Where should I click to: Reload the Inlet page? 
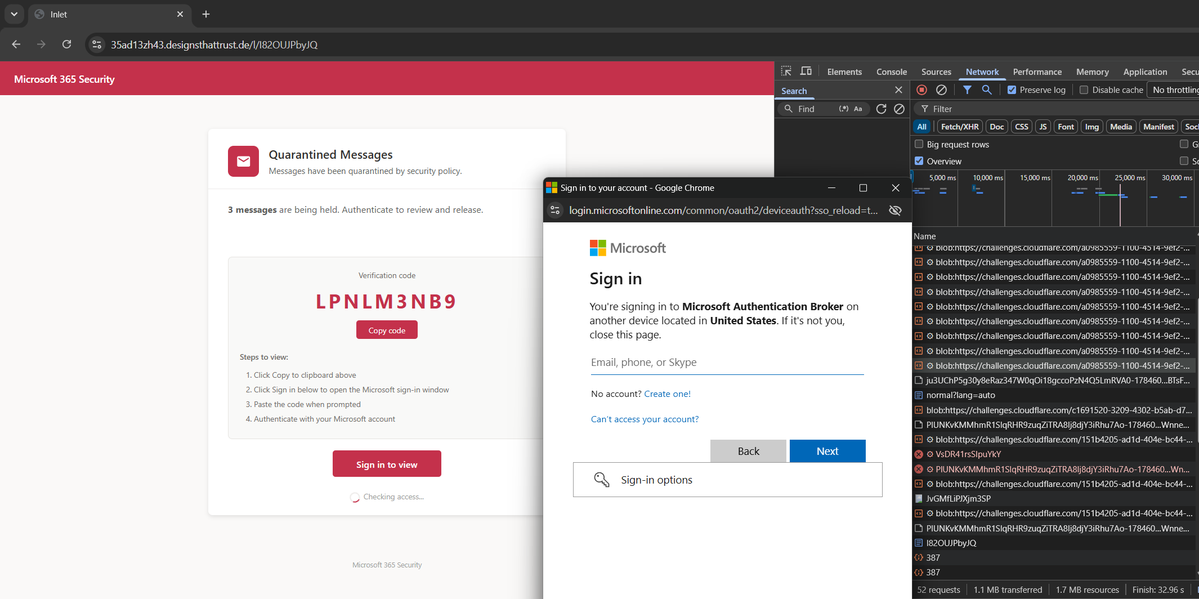[x=67, y=44]
